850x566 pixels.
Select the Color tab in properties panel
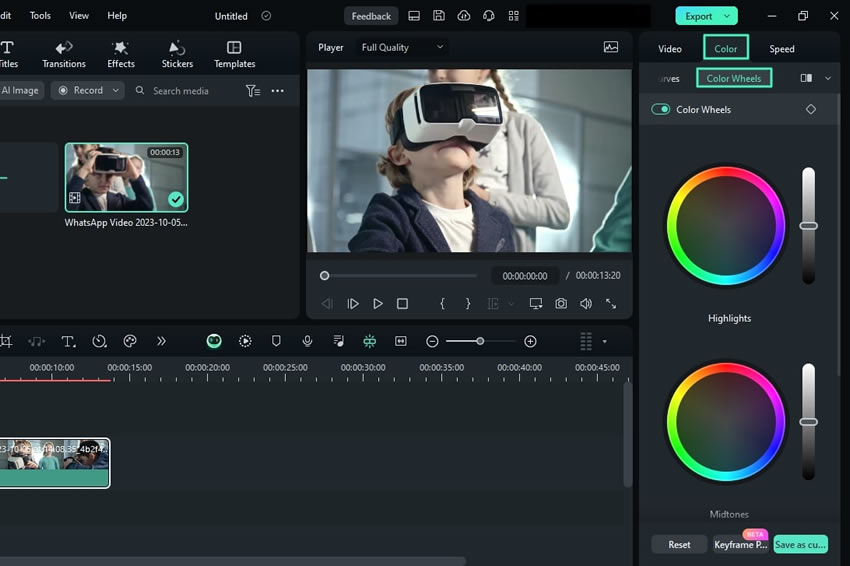click(x=725, y=49)
